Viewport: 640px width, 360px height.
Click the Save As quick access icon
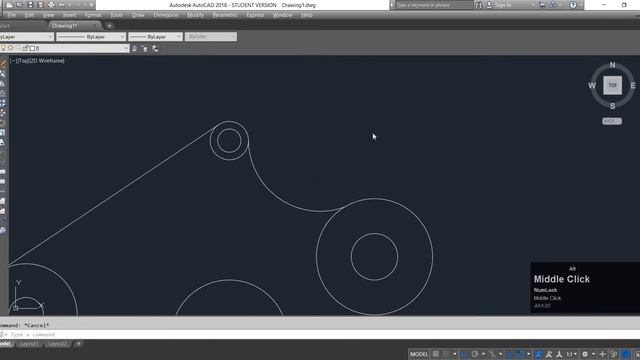click(x=40, y=5)
